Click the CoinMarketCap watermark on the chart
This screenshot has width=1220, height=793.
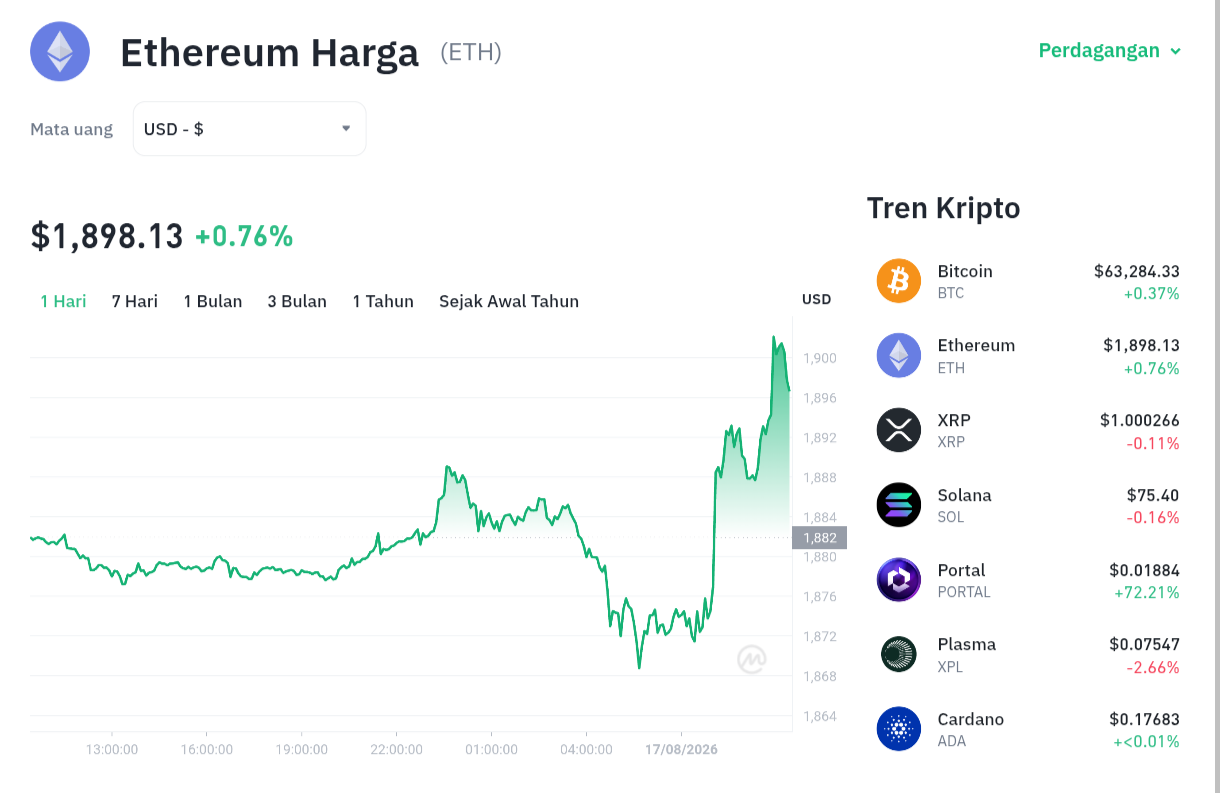(x=752, y=659)
